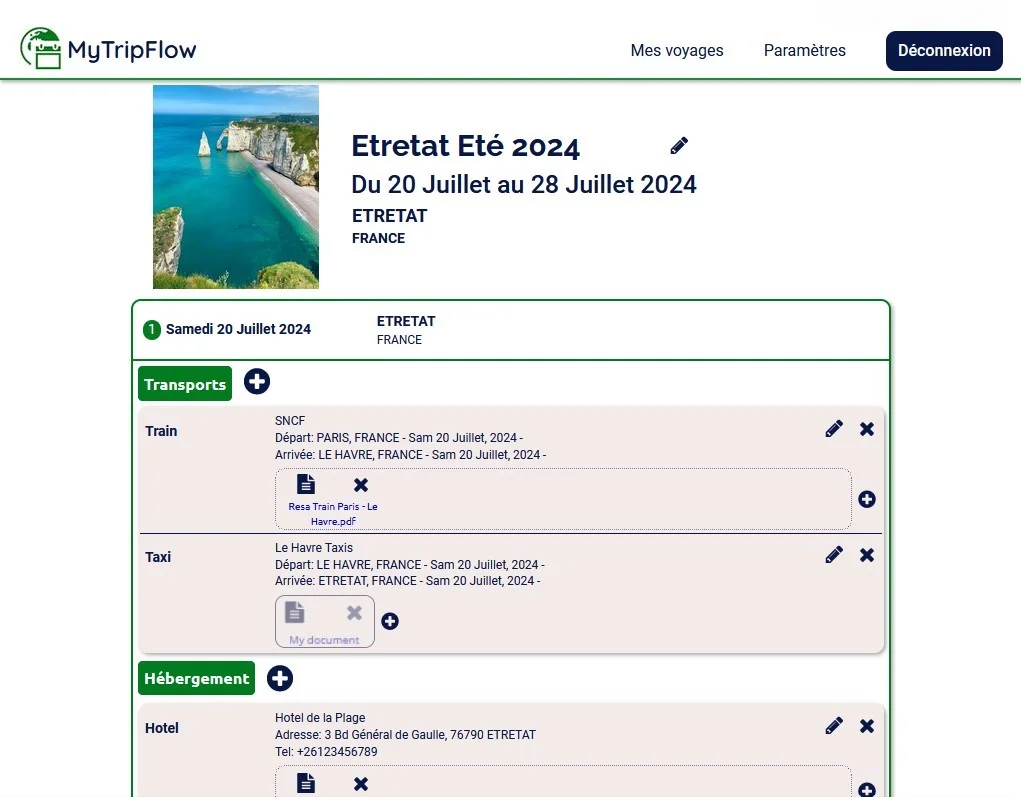Edit the Le Havre Taxis details
The width and height of the screenshot is (1021, 797).
(834, 554)
